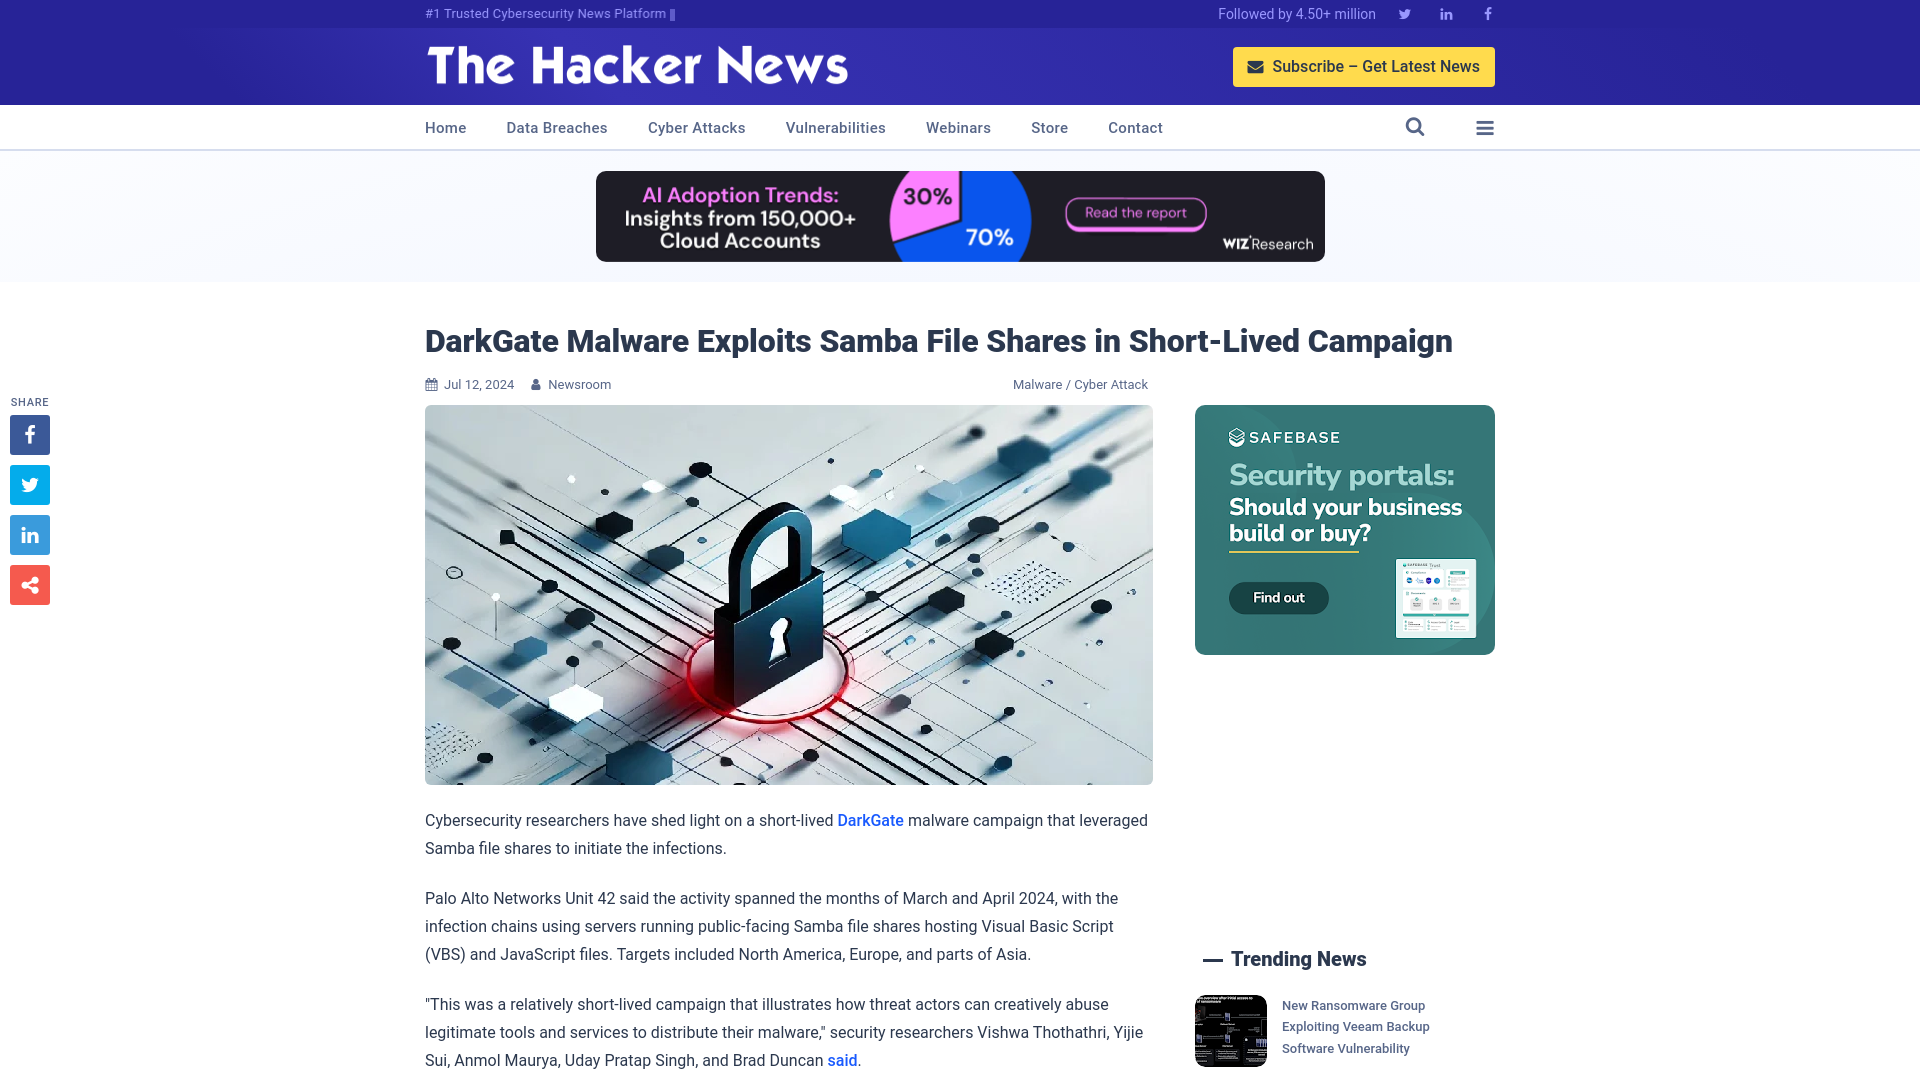Click the Find out button on SafeBase ad
Viewport: 1920px width, 1080px height.
pos(1278,597)
